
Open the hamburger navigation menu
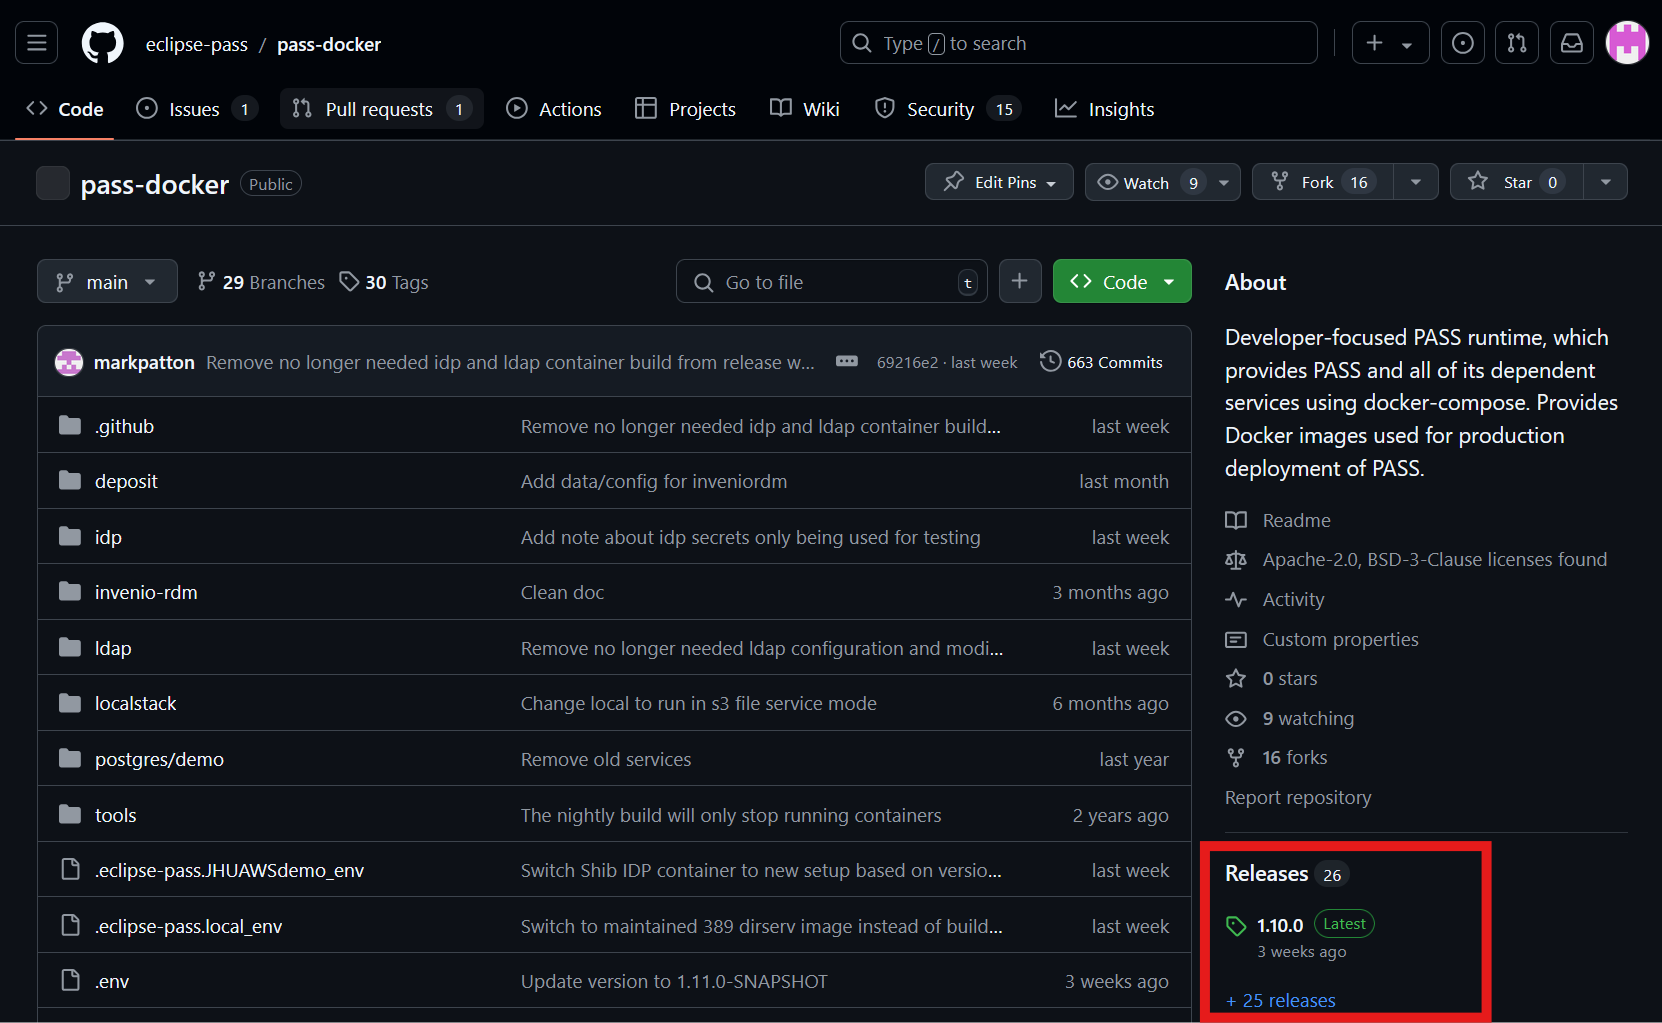pos(37,43)
